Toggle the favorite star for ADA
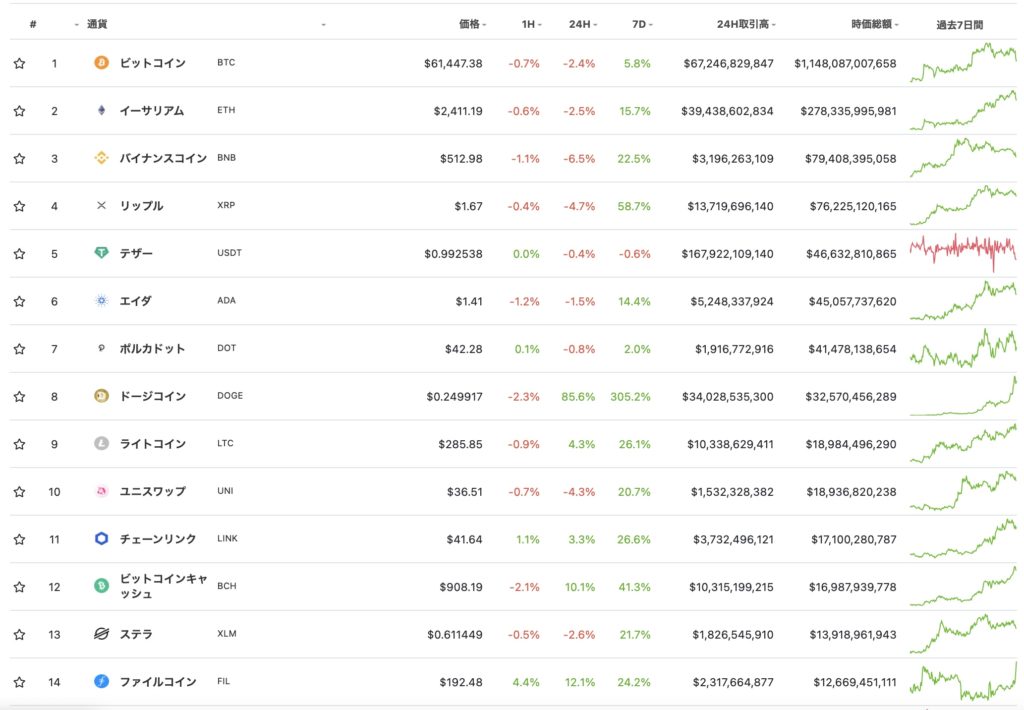The image size is (1024, 710). coord(20,301)
